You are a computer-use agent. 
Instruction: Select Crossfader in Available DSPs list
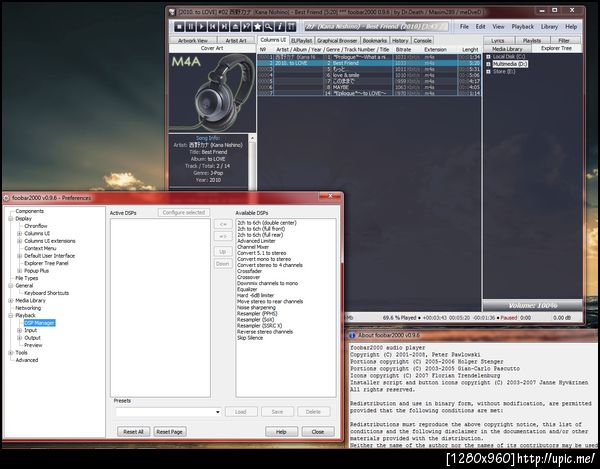pos(249,271)
